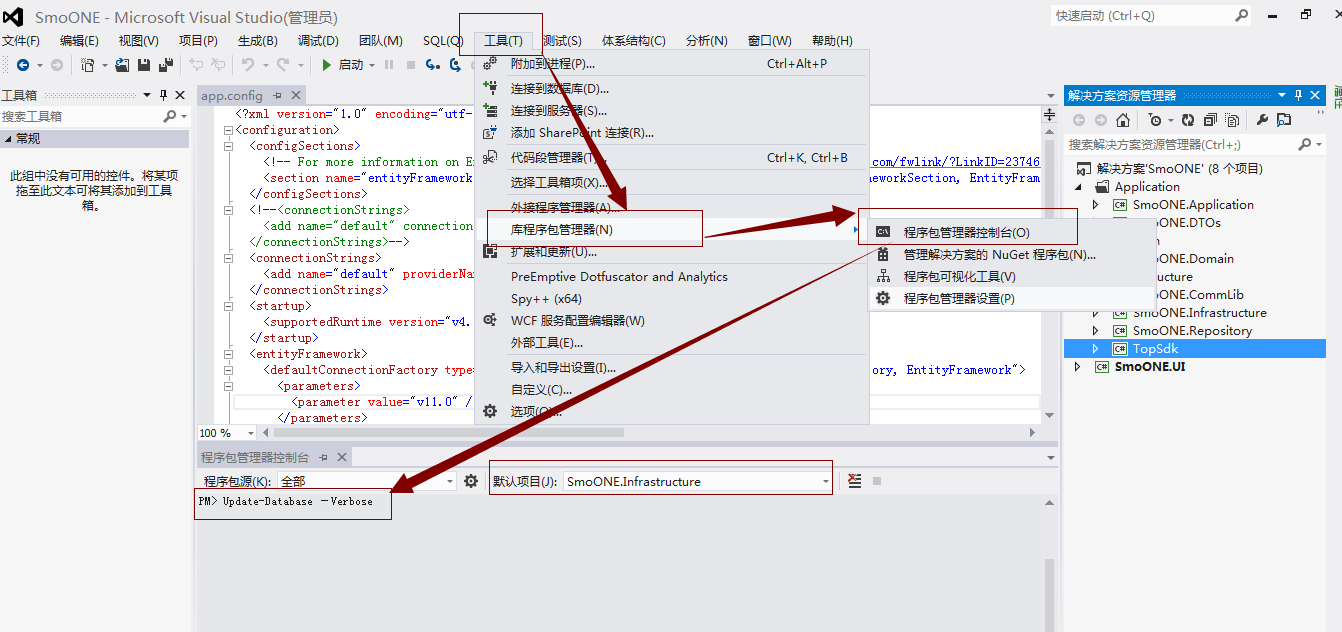
Task: Open package manager settings gear icon in console
Action: tap(471, 482)
